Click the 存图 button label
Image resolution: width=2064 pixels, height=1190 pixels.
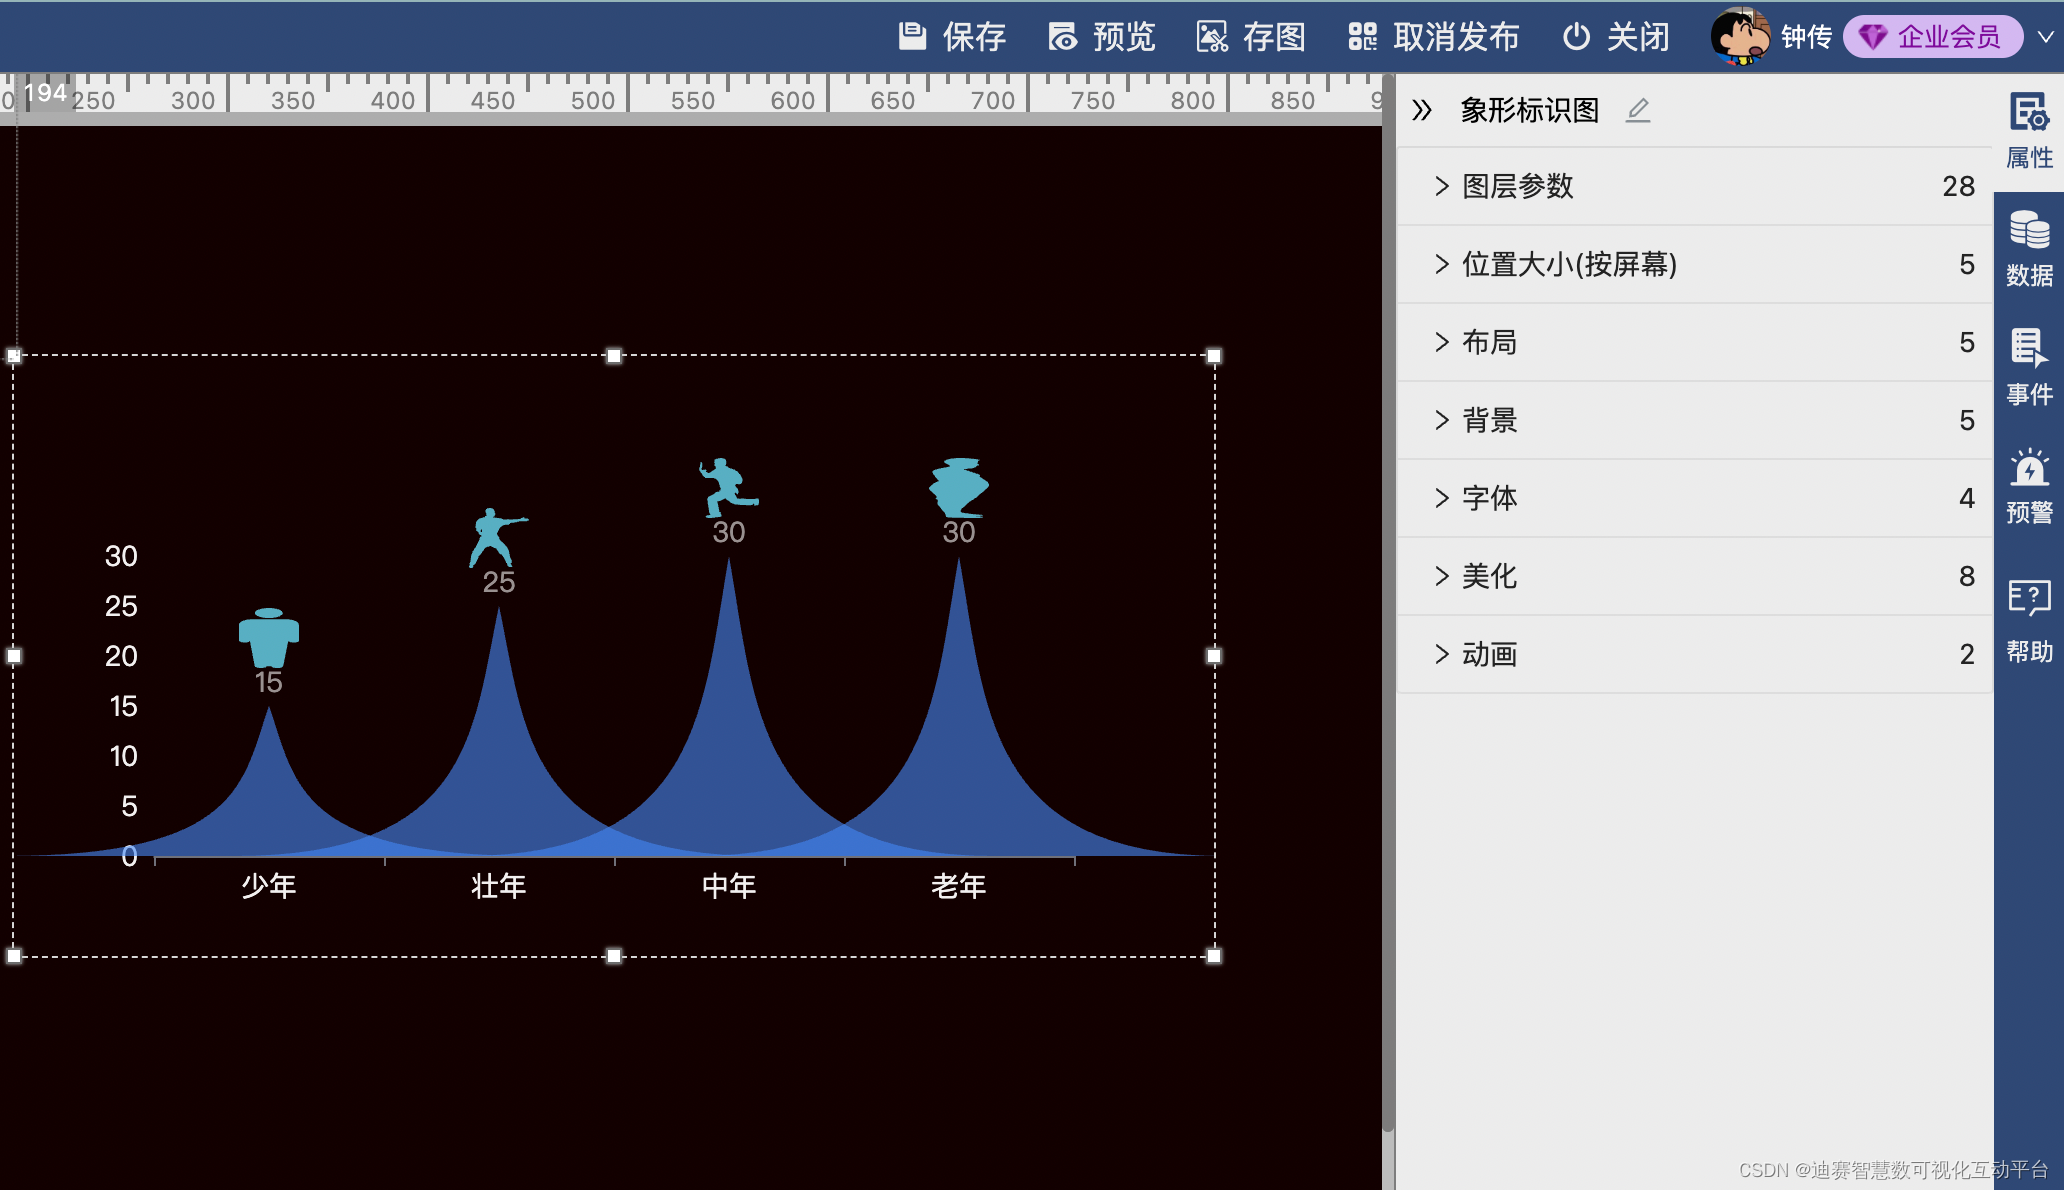(1274, 37)
